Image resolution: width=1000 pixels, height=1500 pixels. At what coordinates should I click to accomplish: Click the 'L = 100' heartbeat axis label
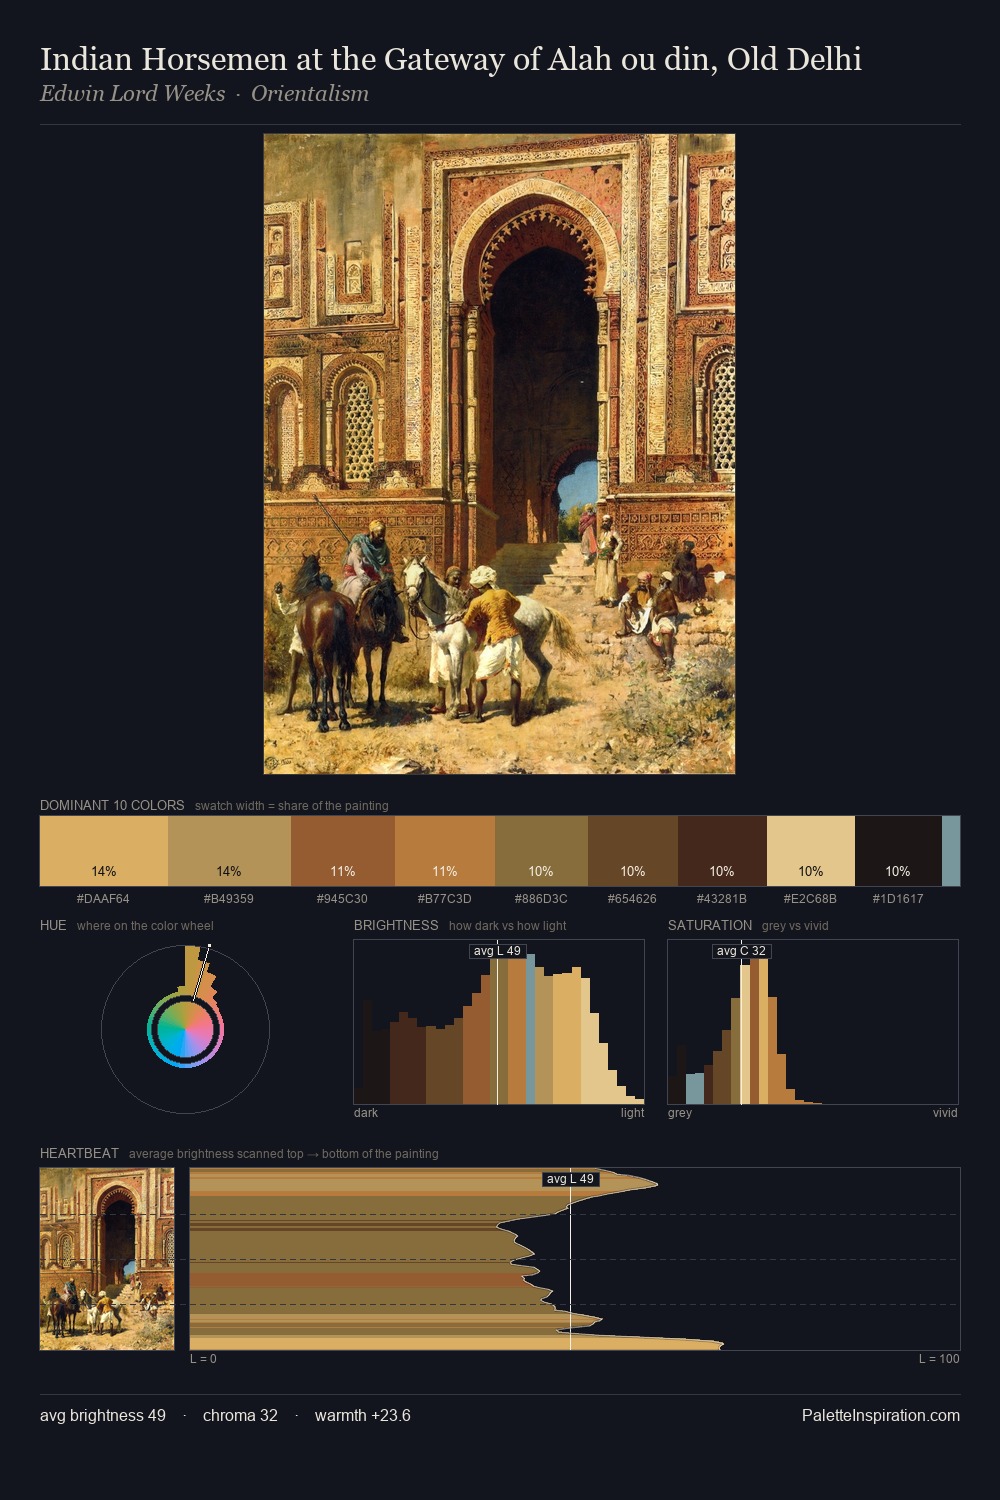(x=939, y=1358)
